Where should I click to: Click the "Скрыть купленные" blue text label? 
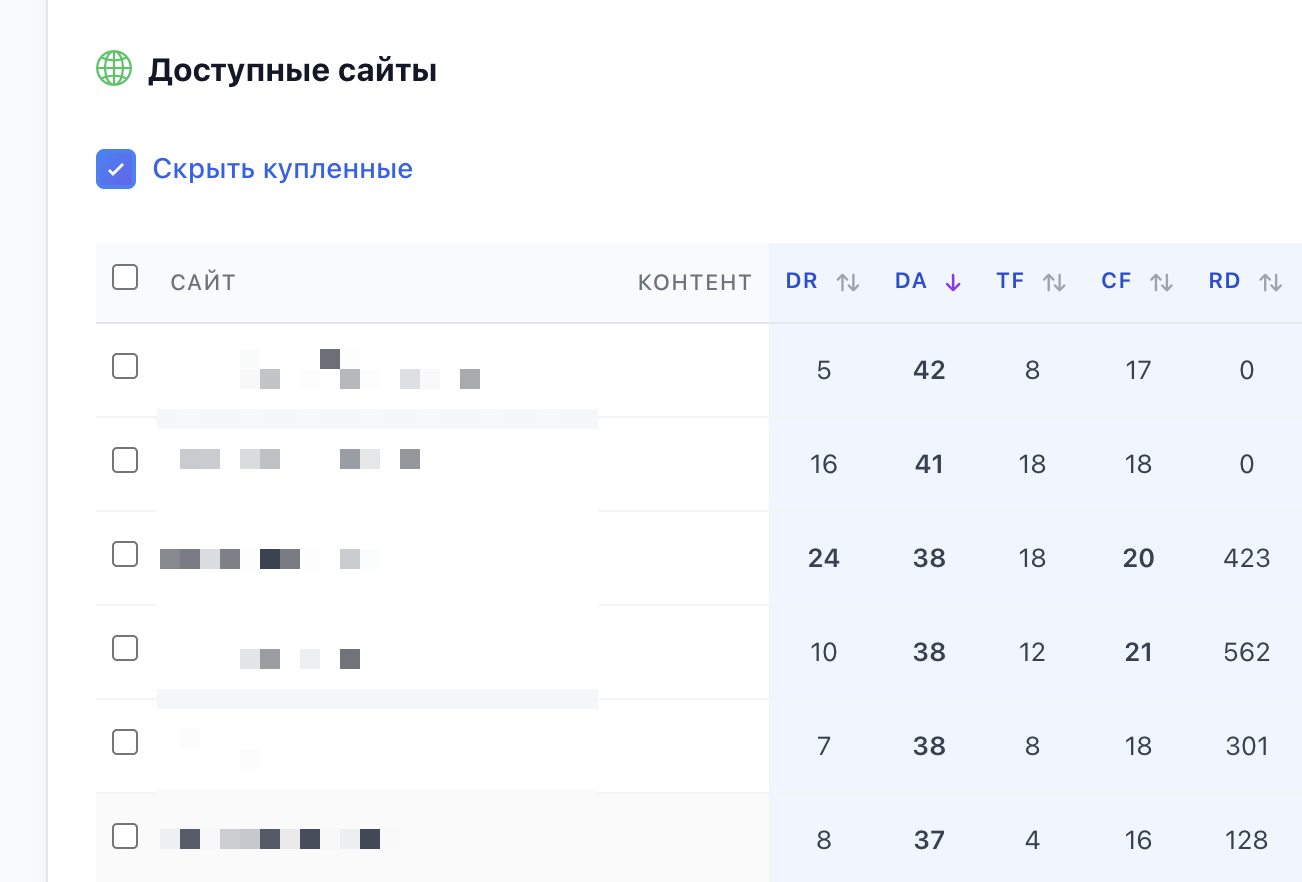(282, 169)
